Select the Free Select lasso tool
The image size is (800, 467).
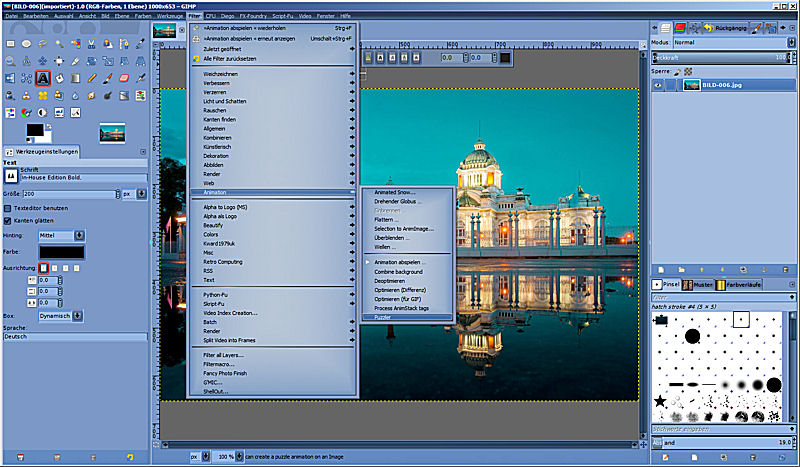(43, 44)
